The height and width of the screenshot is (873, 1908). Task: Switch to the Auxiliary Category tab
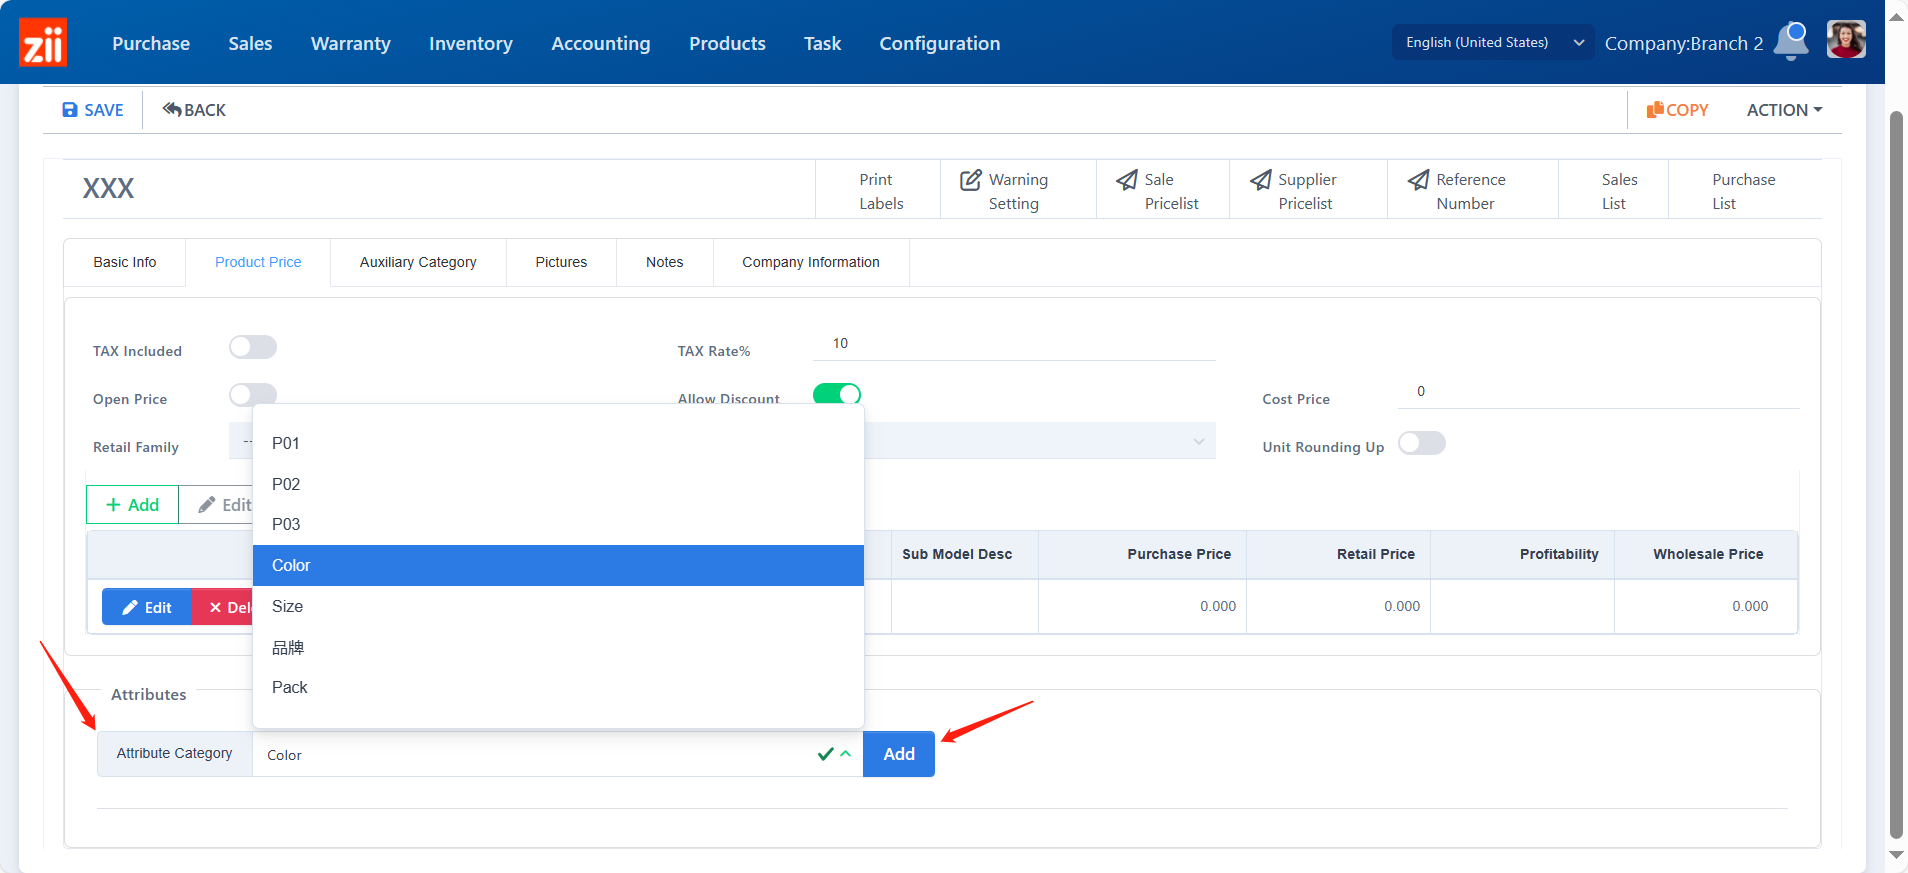coord(418,262)
